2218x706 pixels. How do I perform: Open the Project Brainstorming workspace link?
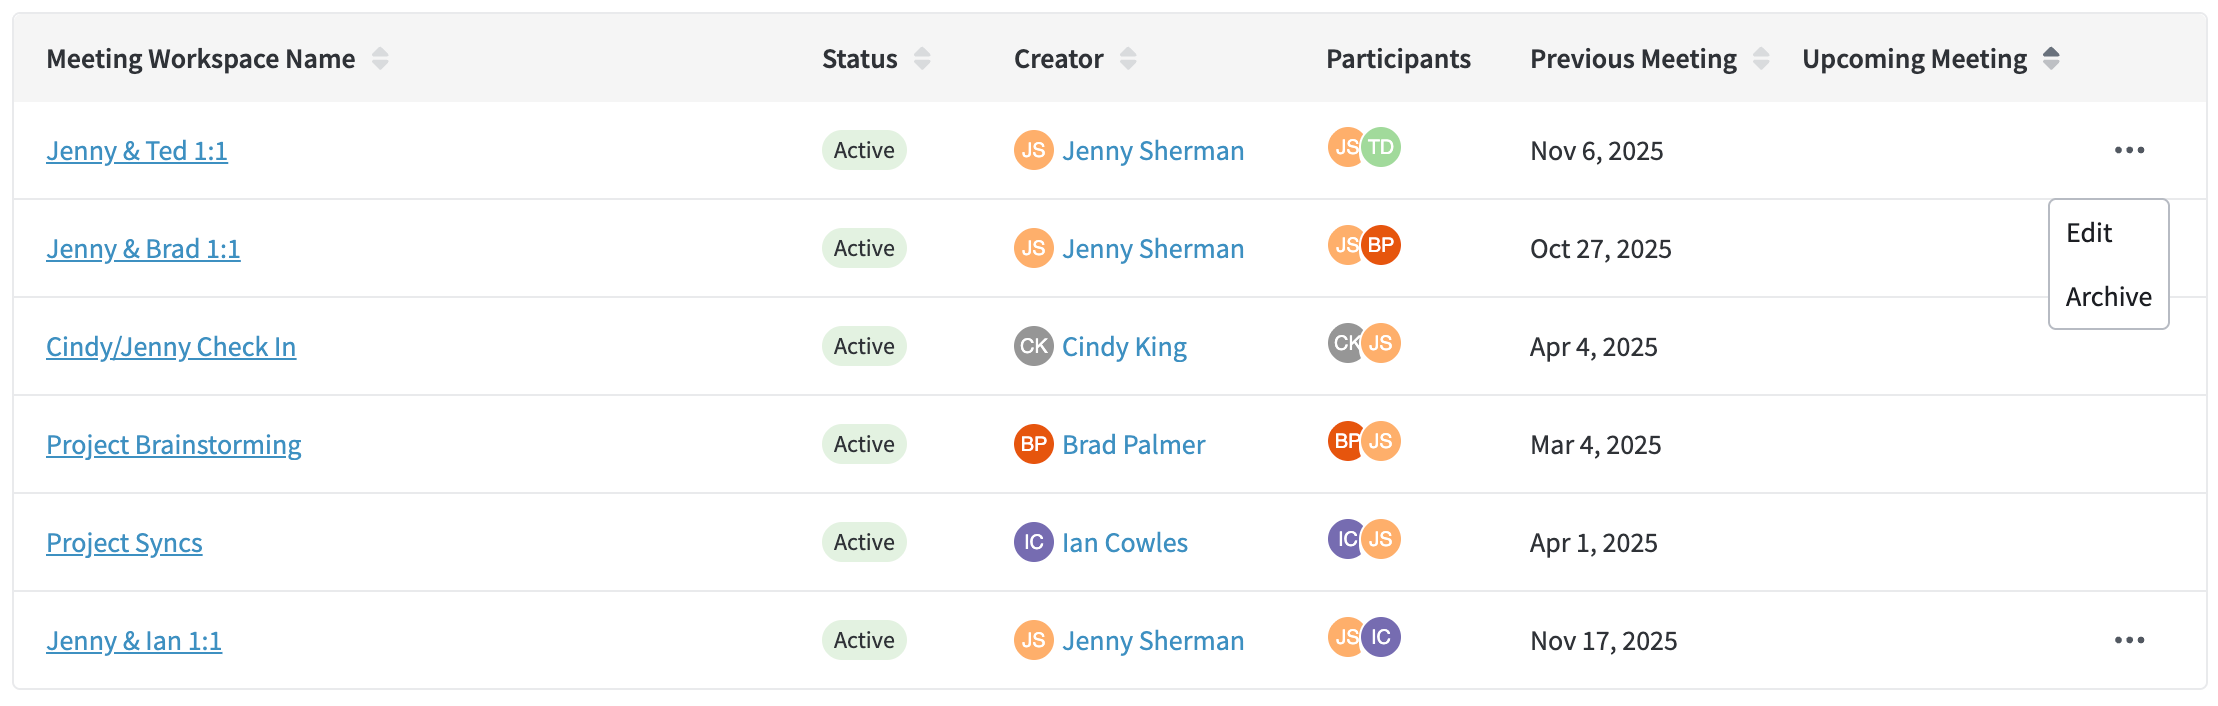(x=174, y=445)
